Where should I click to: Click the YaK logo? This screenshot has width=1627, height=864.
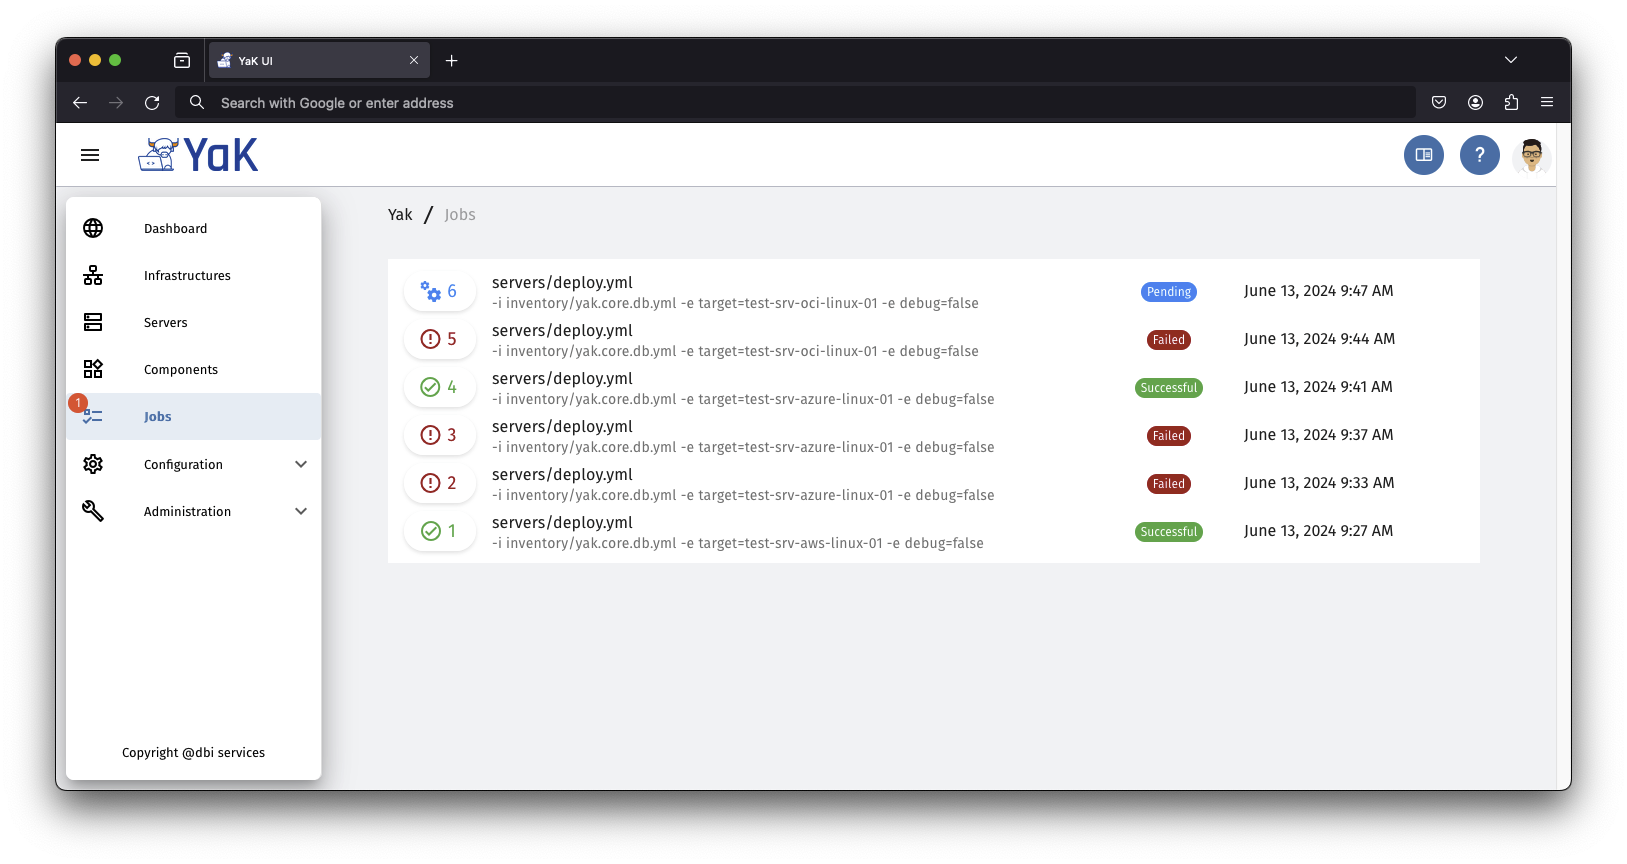pos(198,155)
